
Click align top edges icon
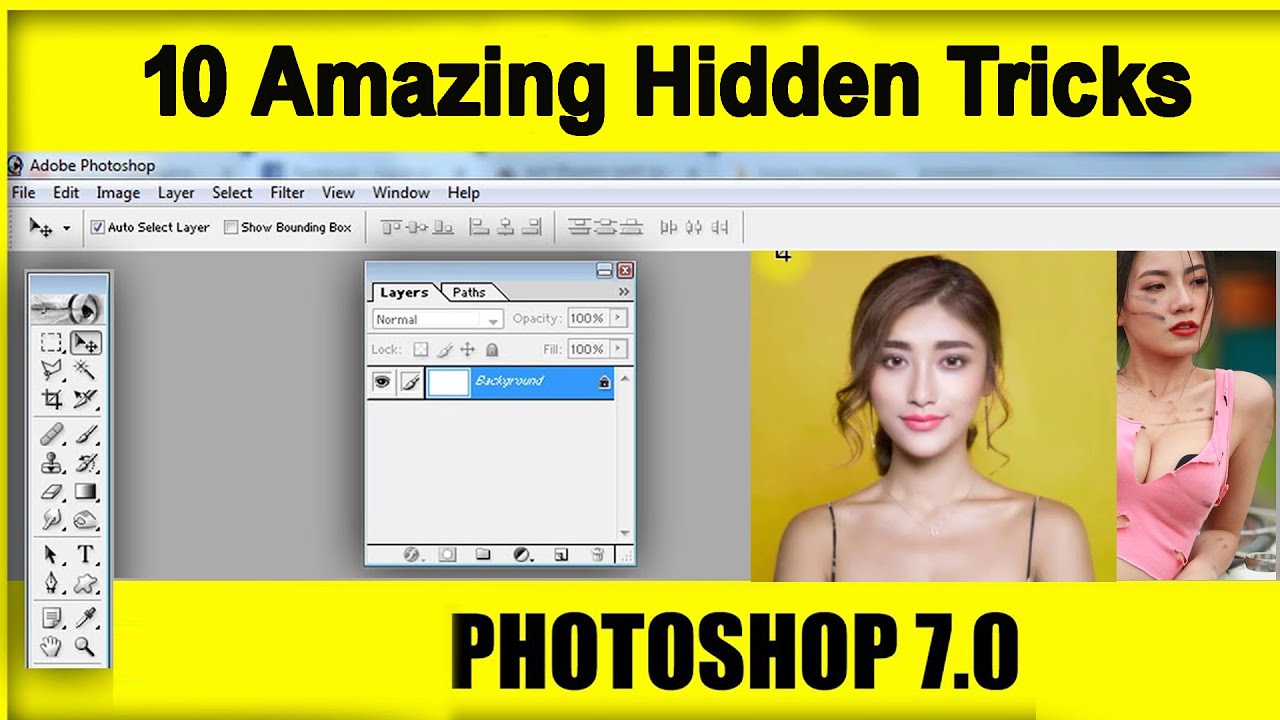click(390, 227)
